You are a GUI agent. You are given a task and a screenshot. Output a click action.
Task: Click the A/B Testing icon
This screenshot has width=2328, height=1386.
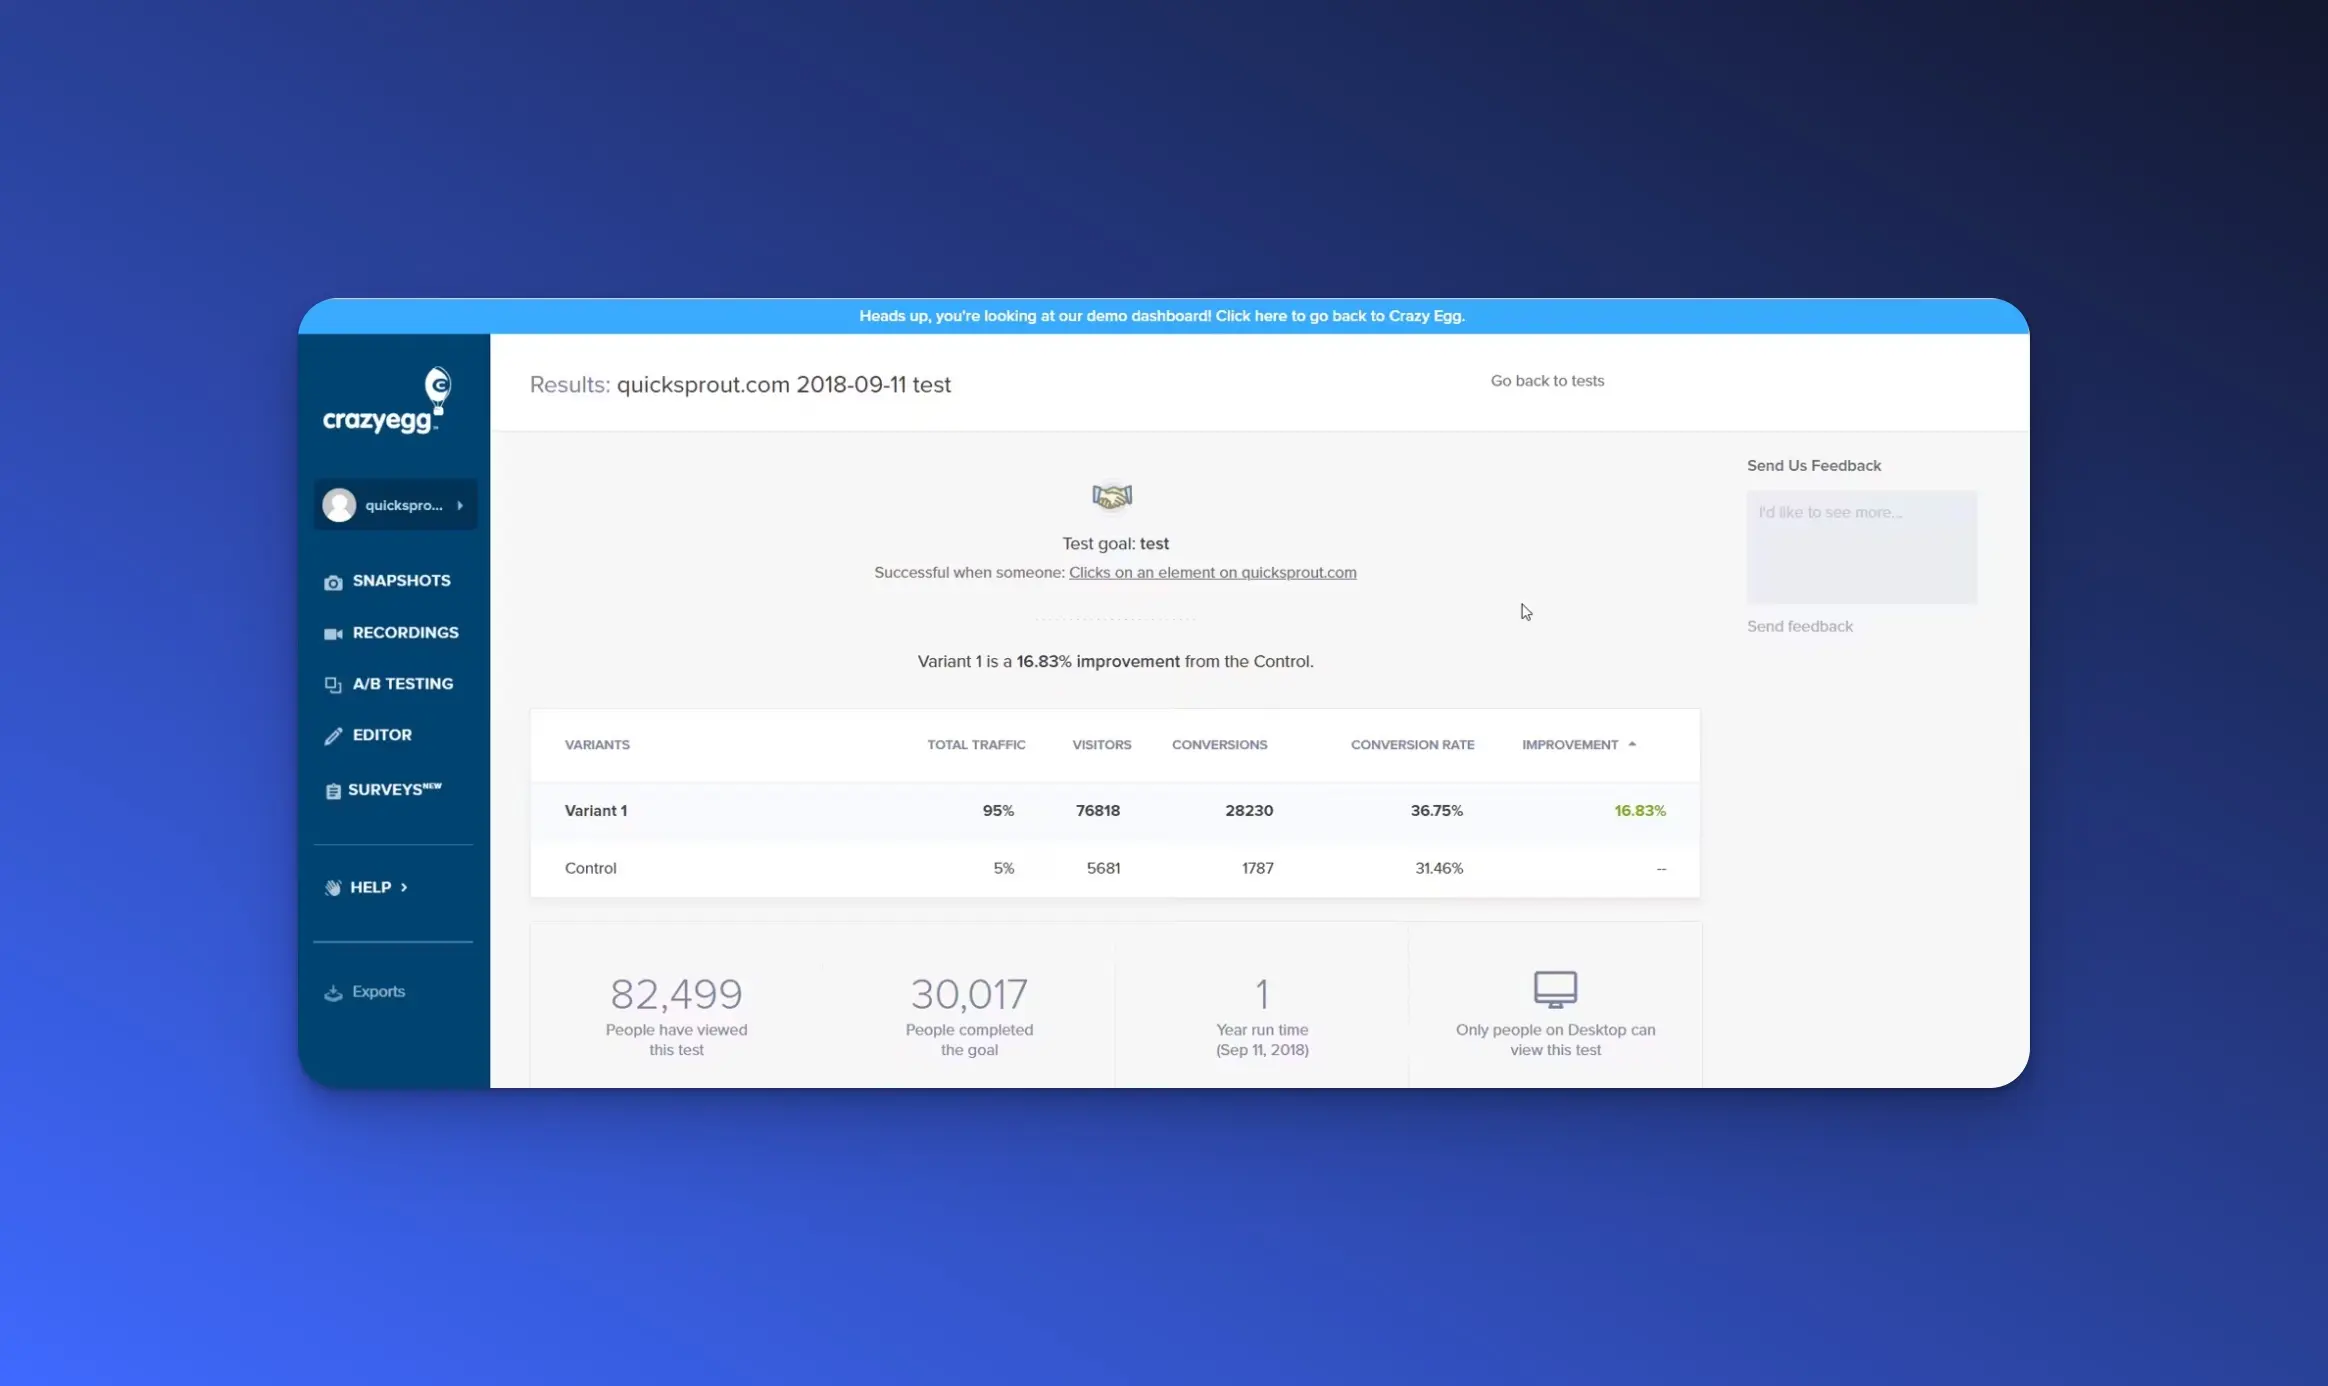(x=333, y=685)
